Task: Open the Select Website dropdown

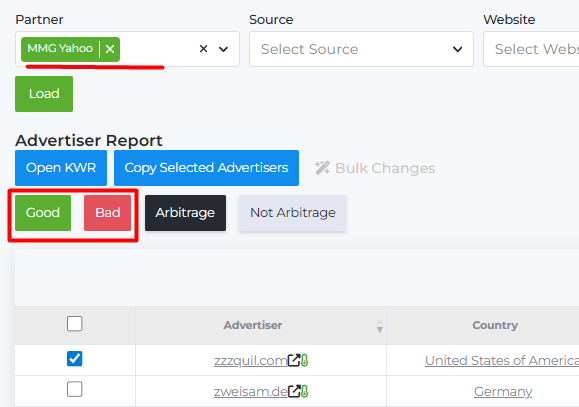Action: click(x=531, y=49)
